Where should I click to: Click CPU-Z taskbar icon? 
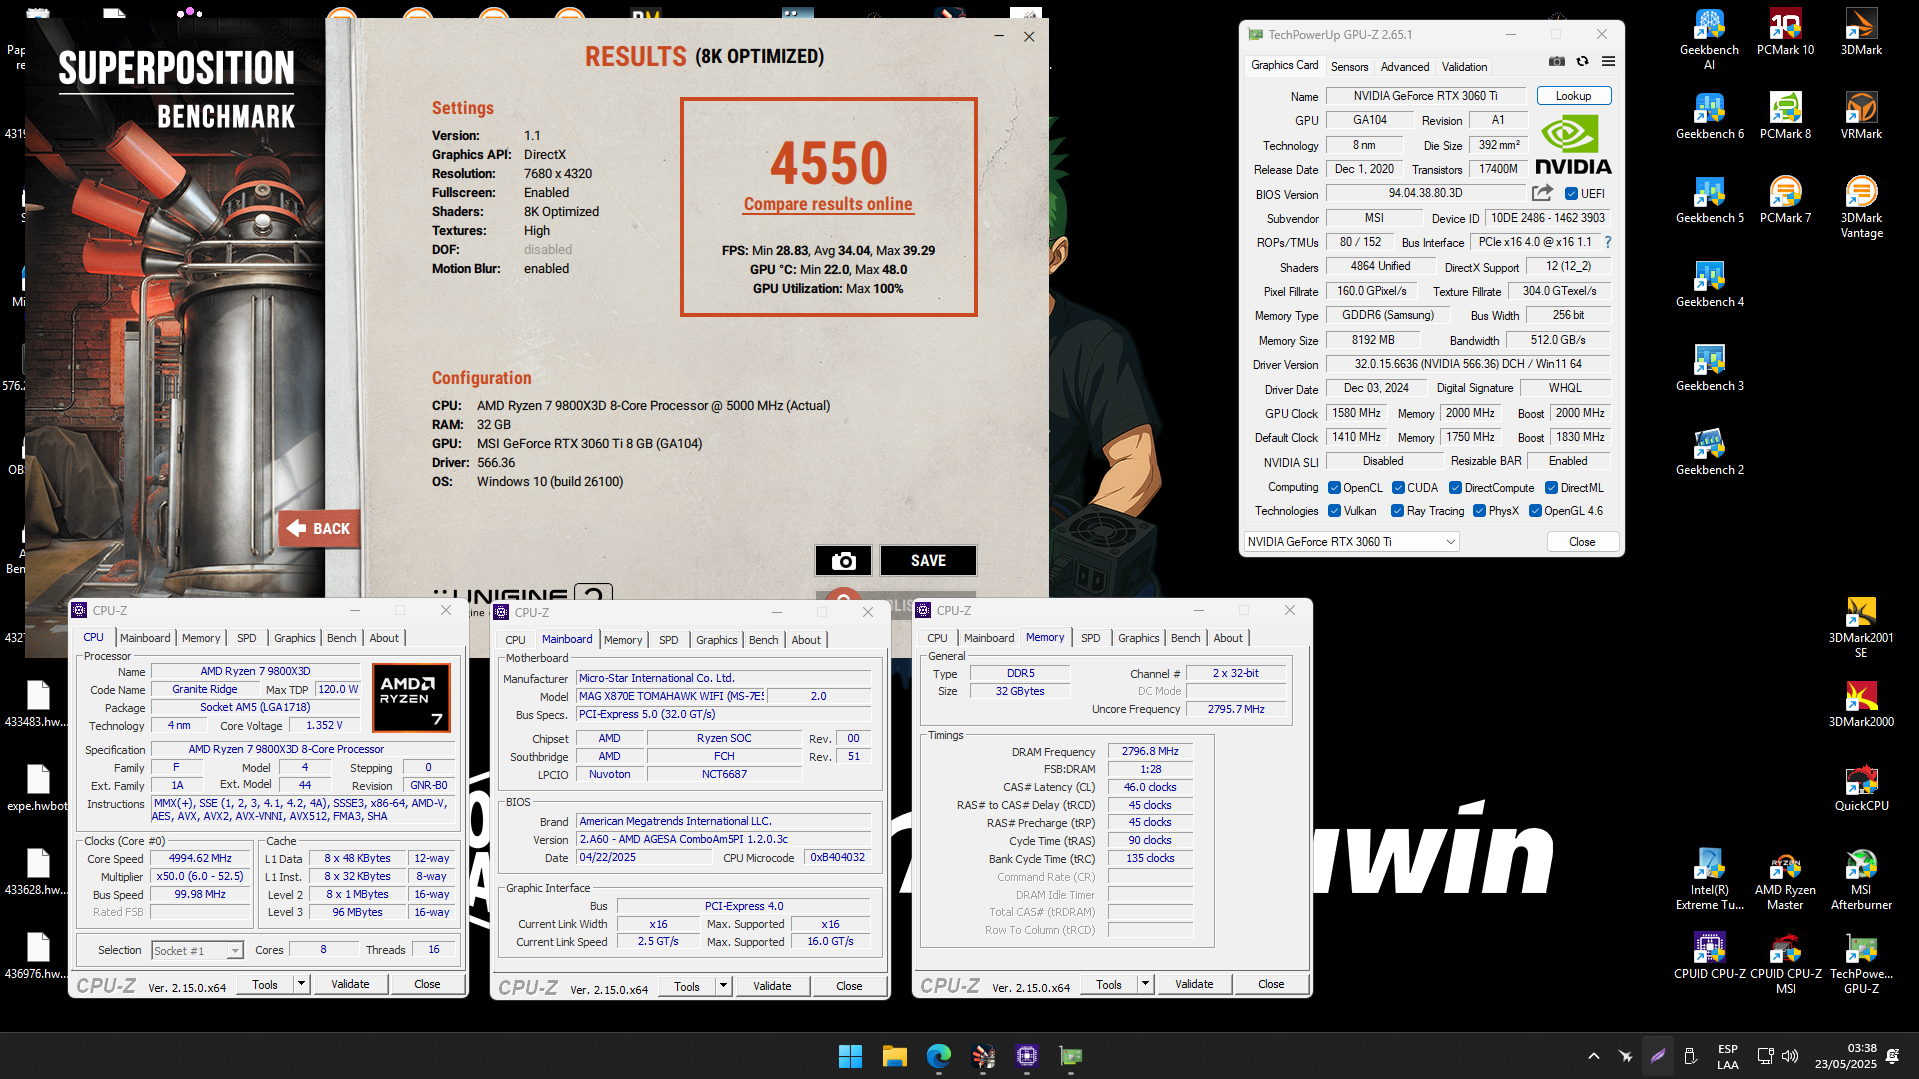(1026, 1056)
